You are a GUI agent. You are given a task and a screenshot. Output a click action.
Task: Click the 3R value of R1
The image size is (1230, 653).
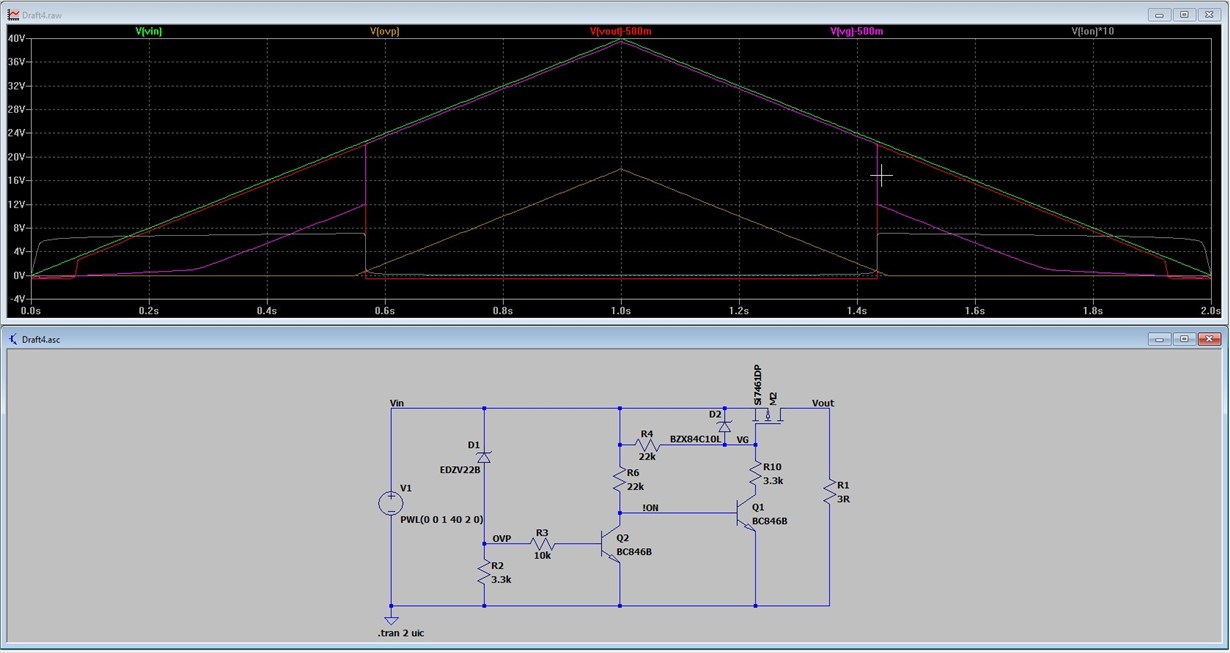tap(843, 498)
